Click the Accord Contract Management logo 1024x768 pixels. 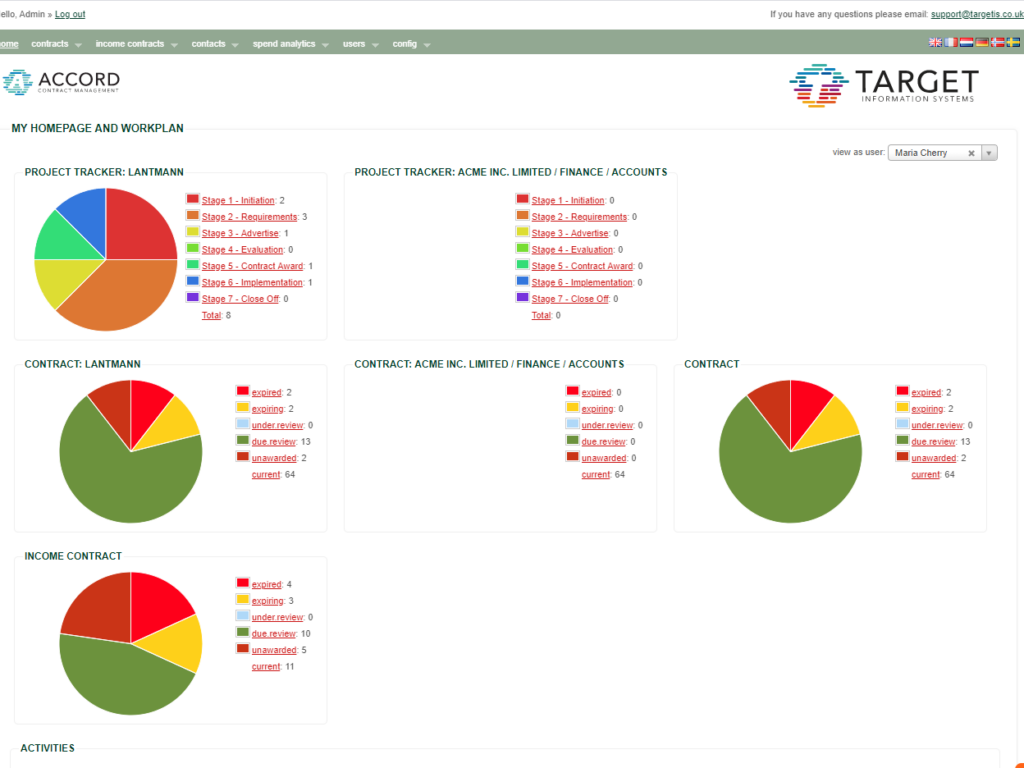click(63, 83)
